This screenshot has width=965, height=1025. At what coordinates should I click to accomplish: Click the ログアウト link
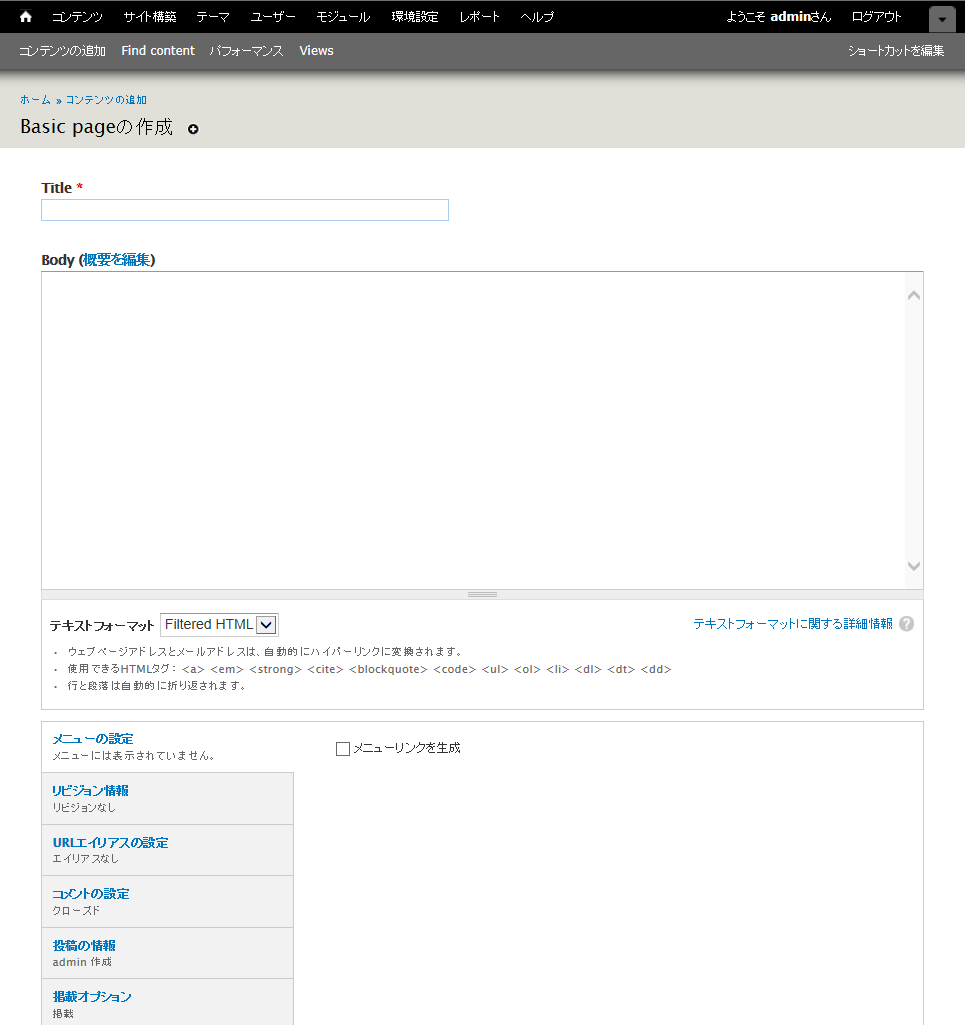(876, 17)
